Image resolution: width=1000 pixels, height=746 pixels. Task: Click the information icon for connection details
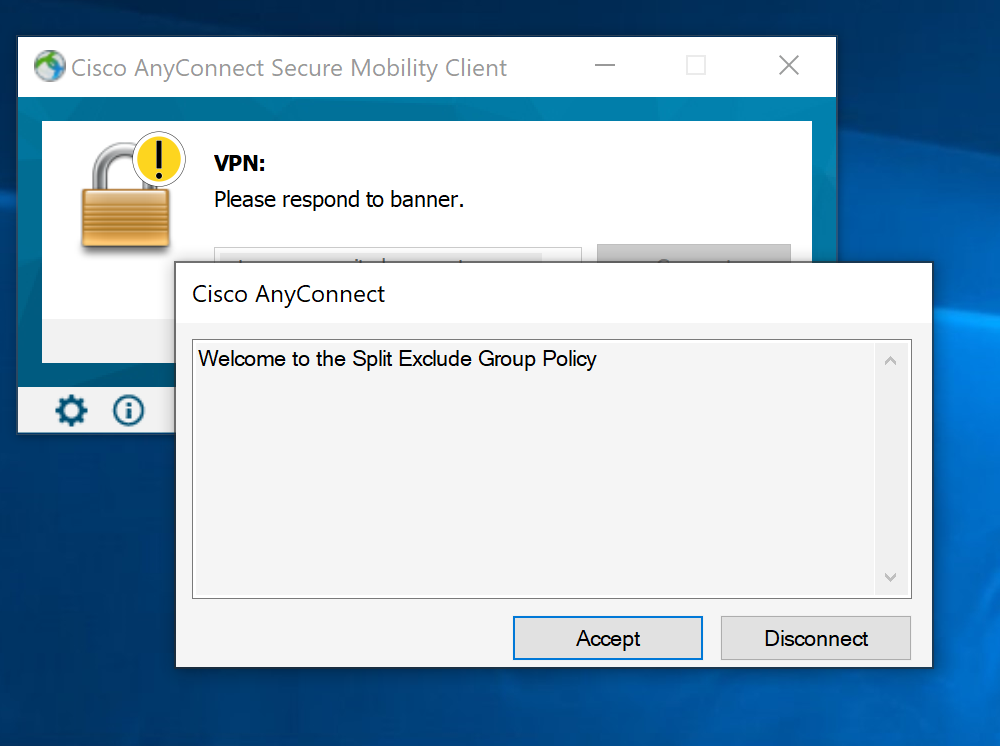click(x=128, y=410)
